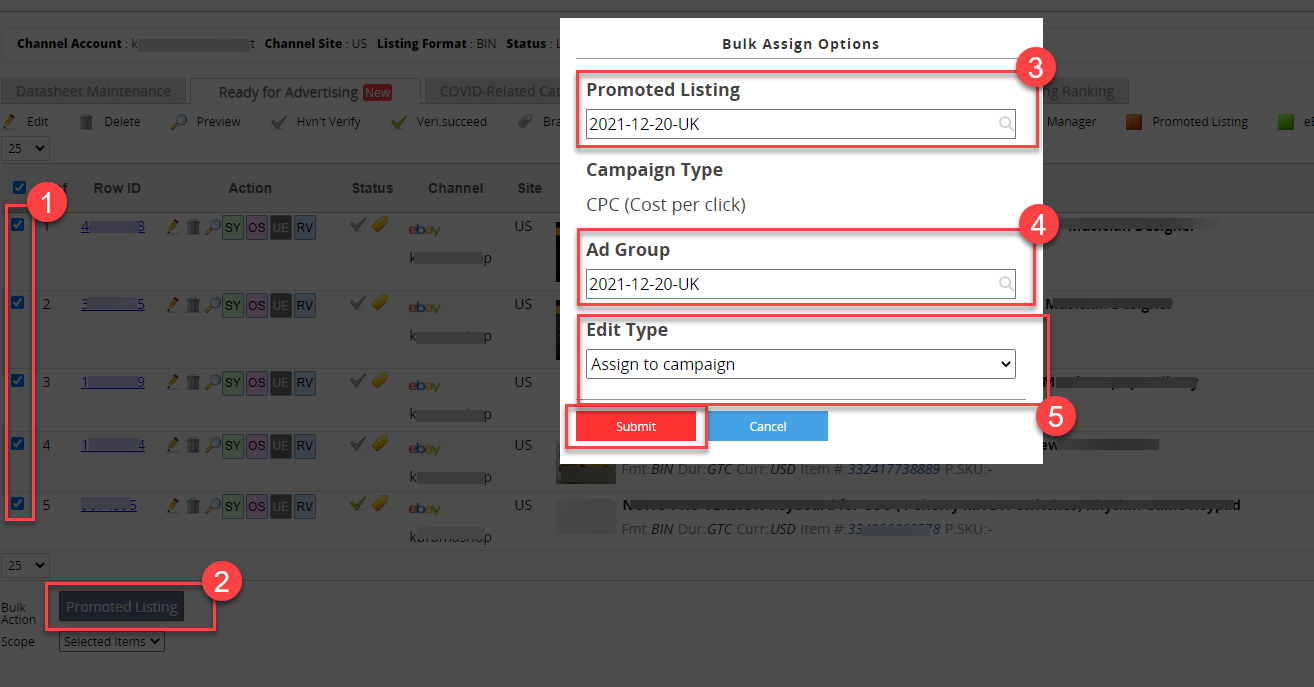Click the magnifier preview icon in row 4

212,444
